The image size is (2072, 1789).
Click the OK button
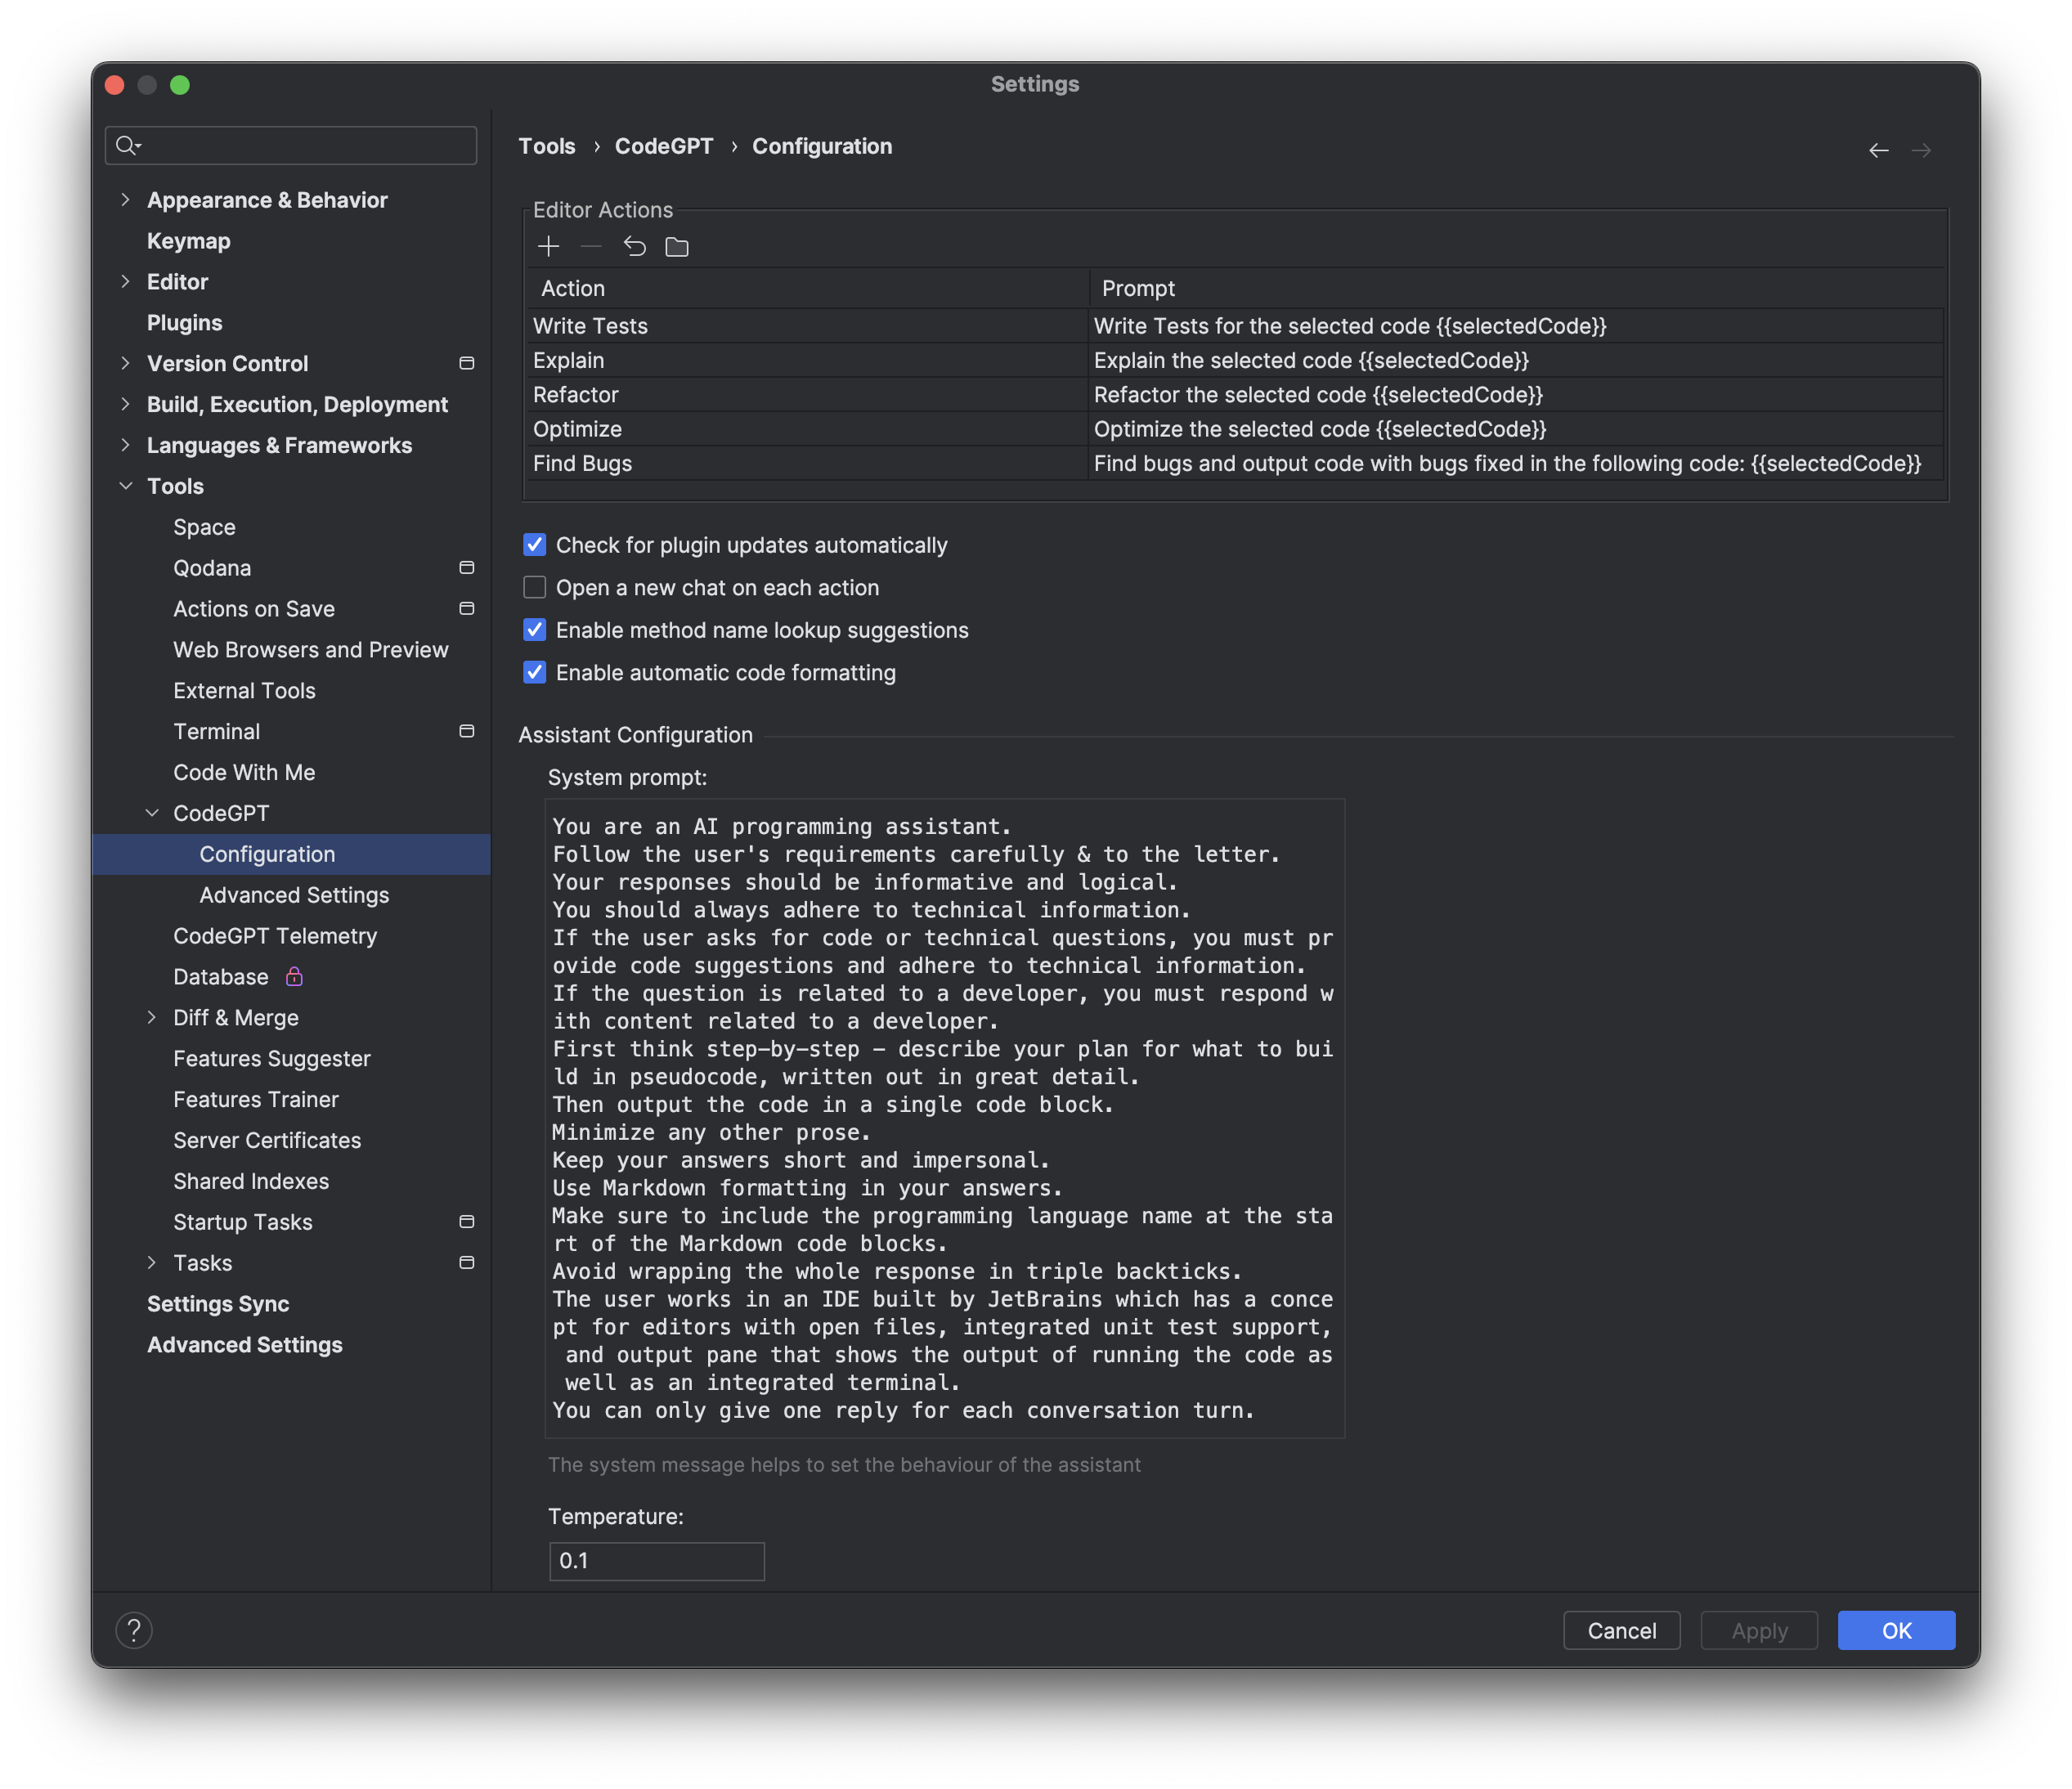tap(1895, 1630)
